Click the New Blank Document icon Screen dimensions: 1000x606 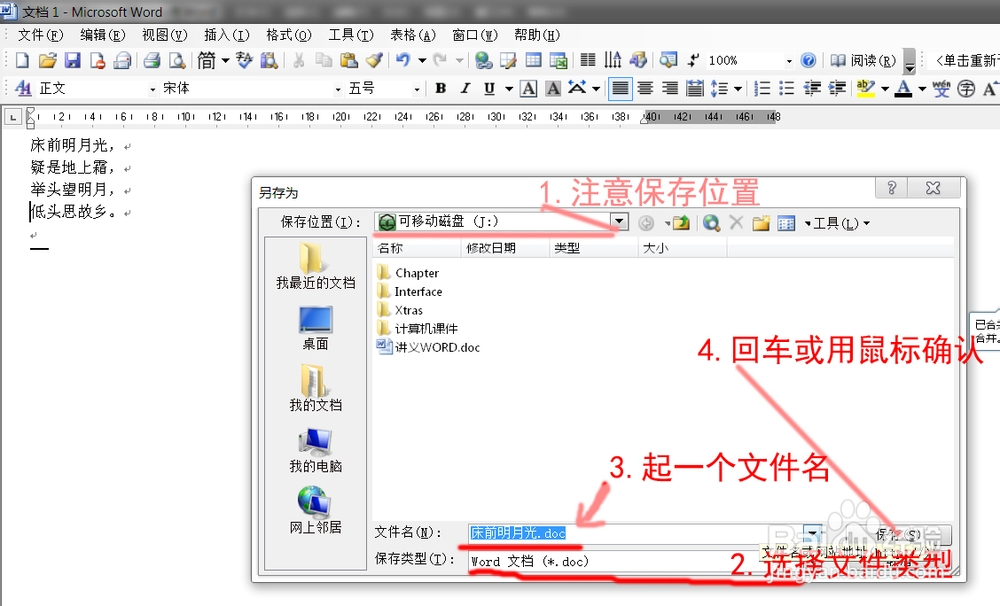(22, 60)
